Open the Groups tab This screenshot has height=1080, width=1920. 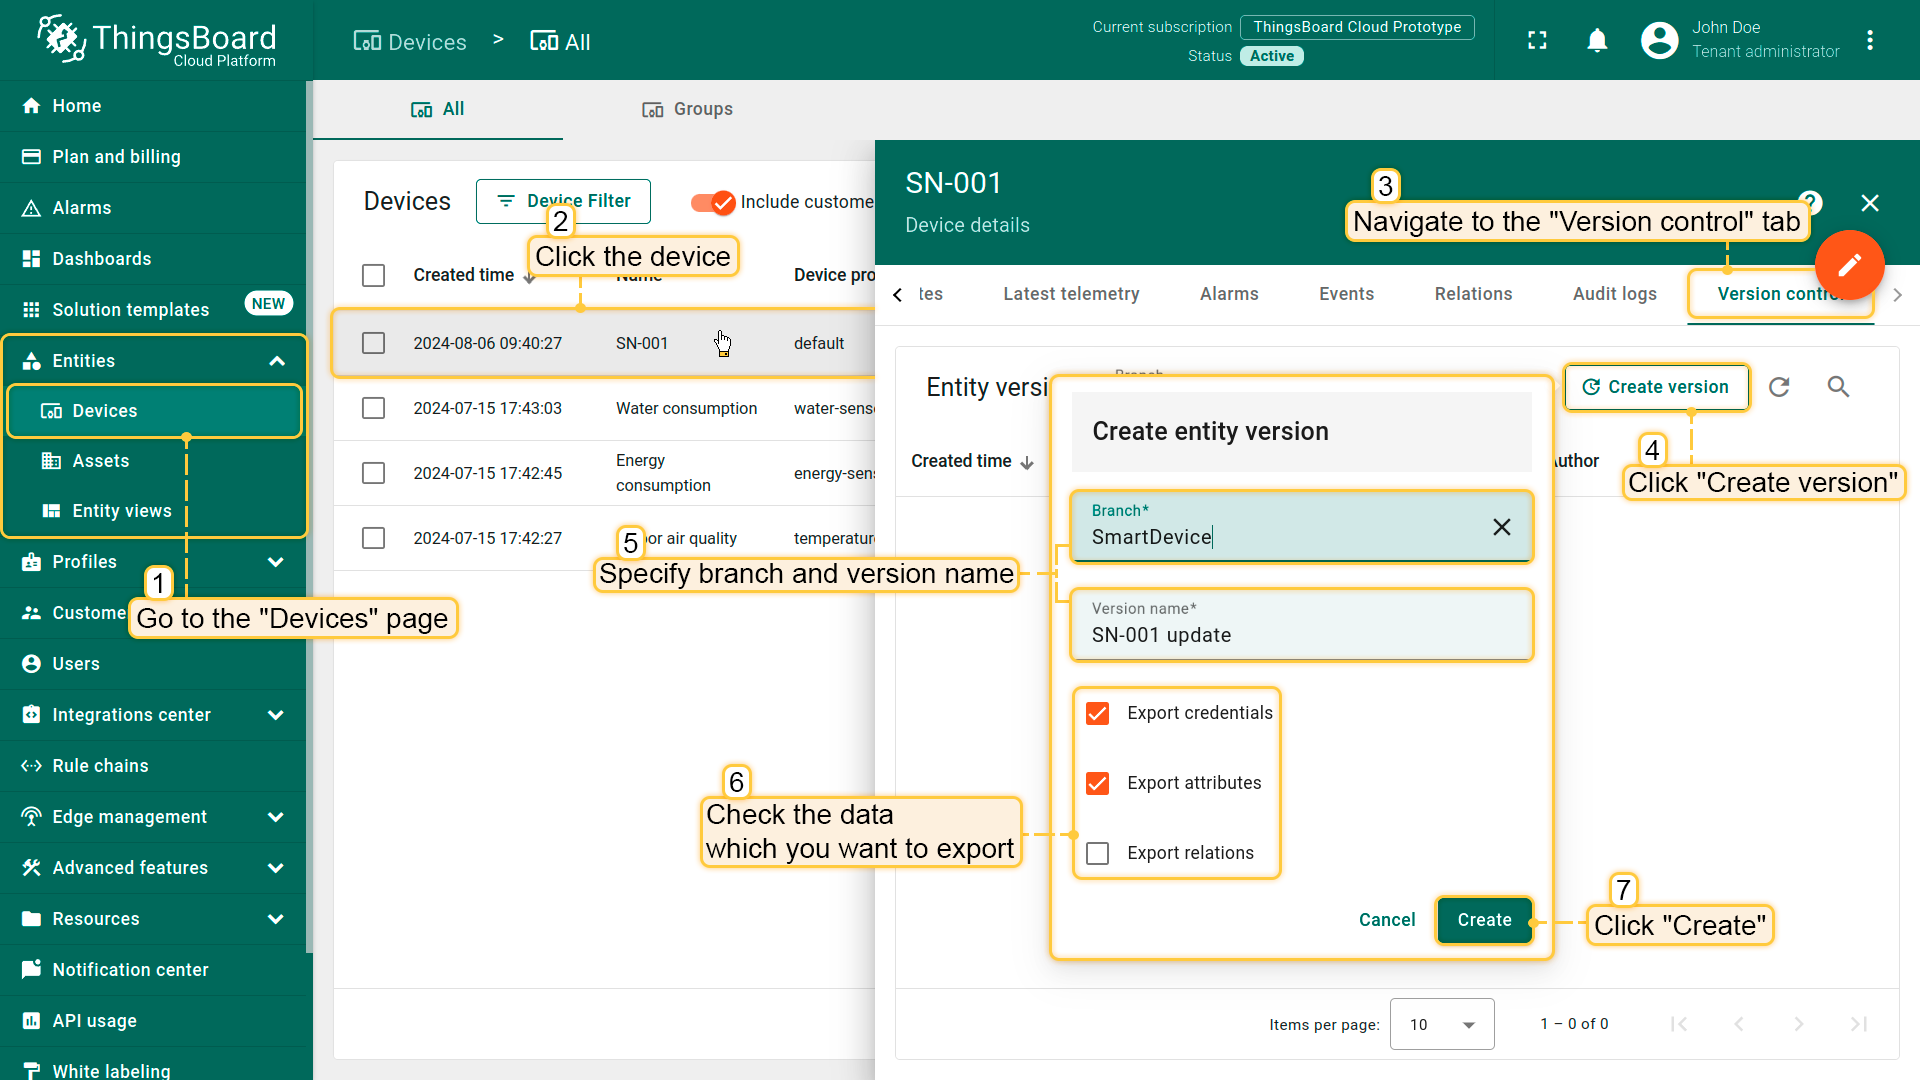[x=687, y=109]
